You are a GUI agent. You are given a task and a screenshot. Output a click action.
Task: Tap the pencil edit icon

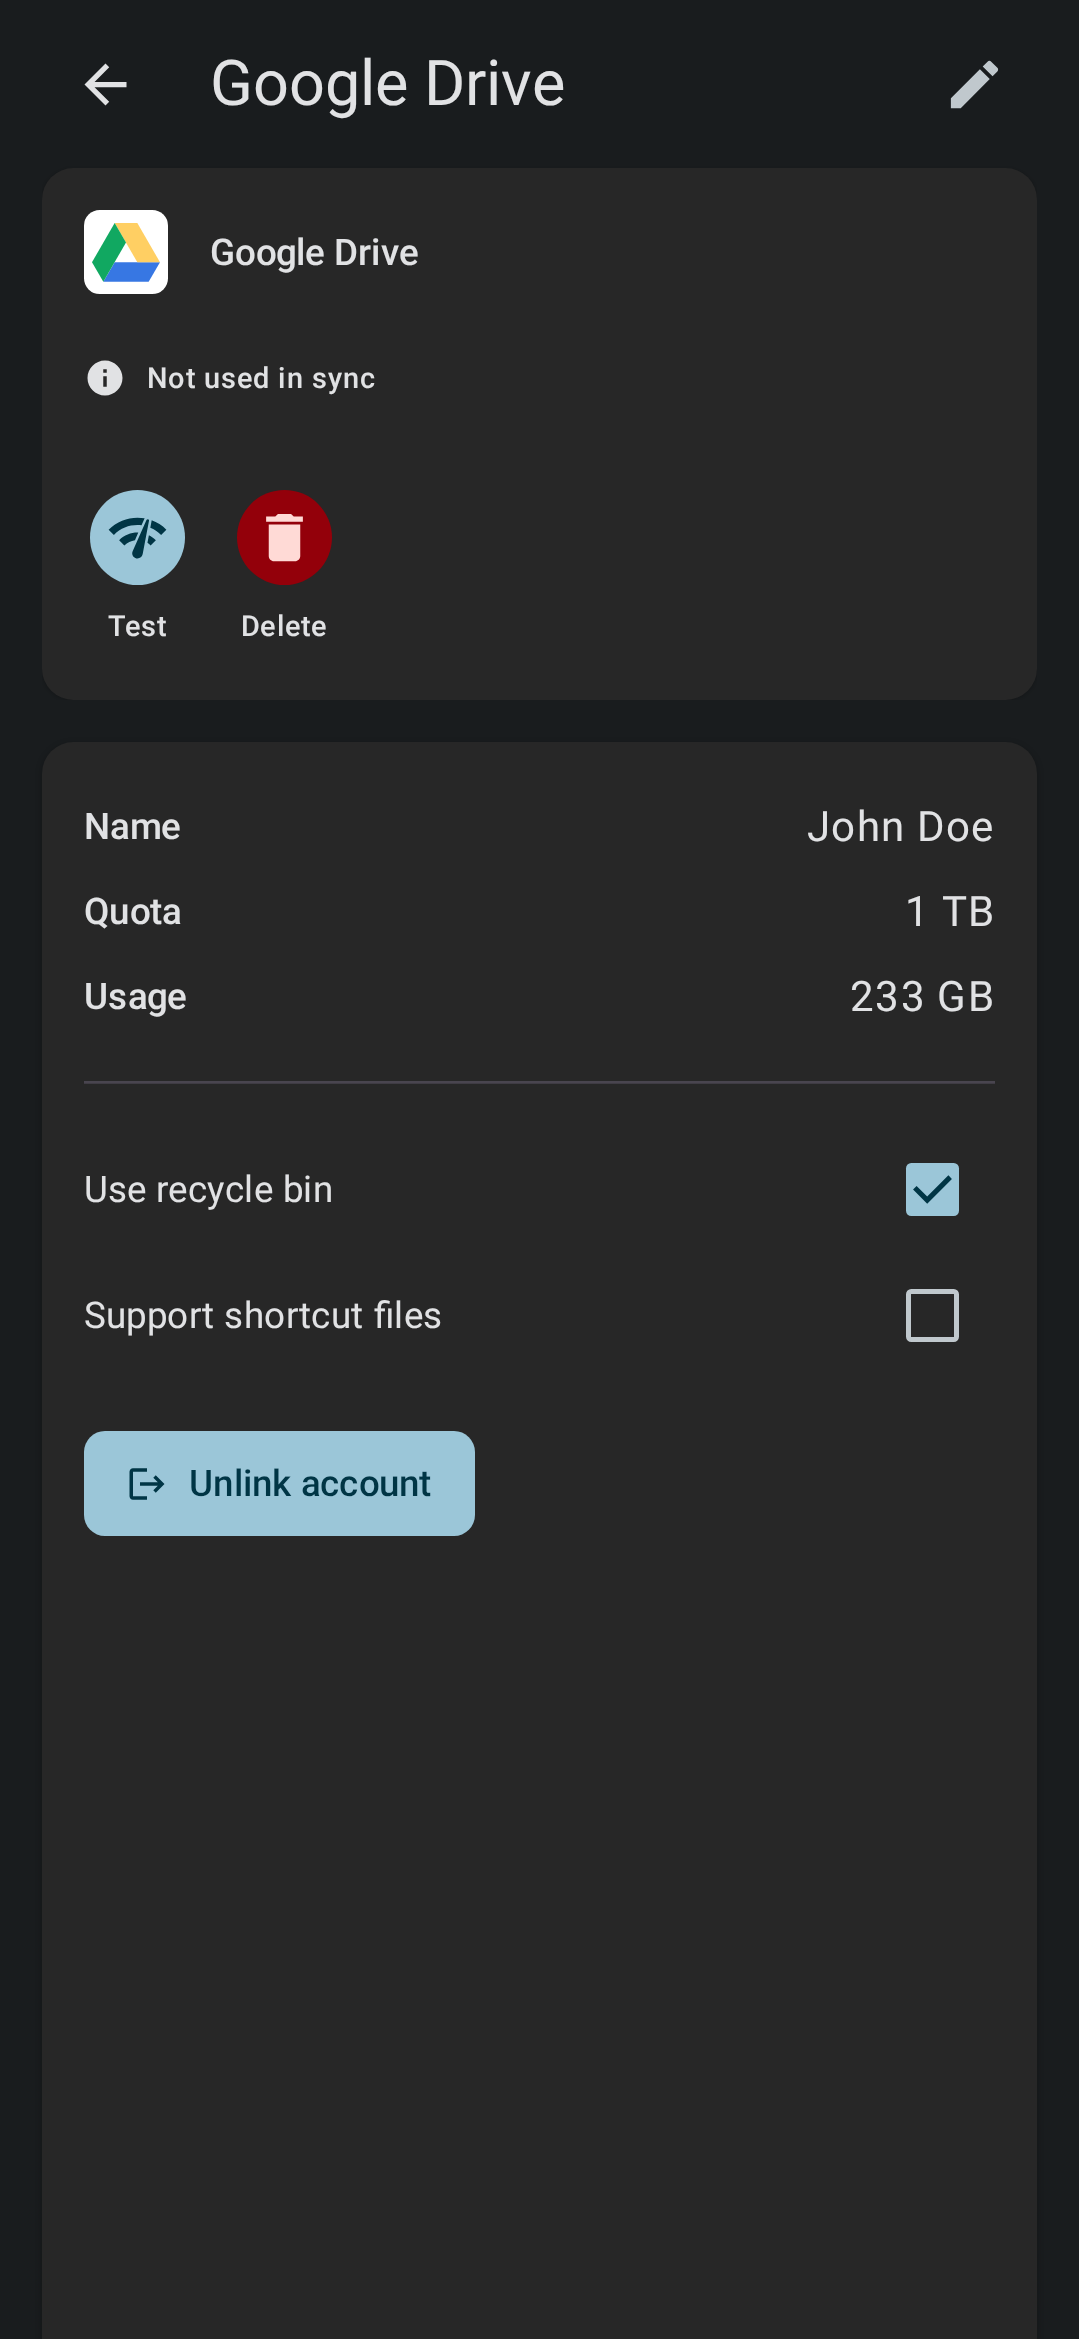tap(973, 84)
